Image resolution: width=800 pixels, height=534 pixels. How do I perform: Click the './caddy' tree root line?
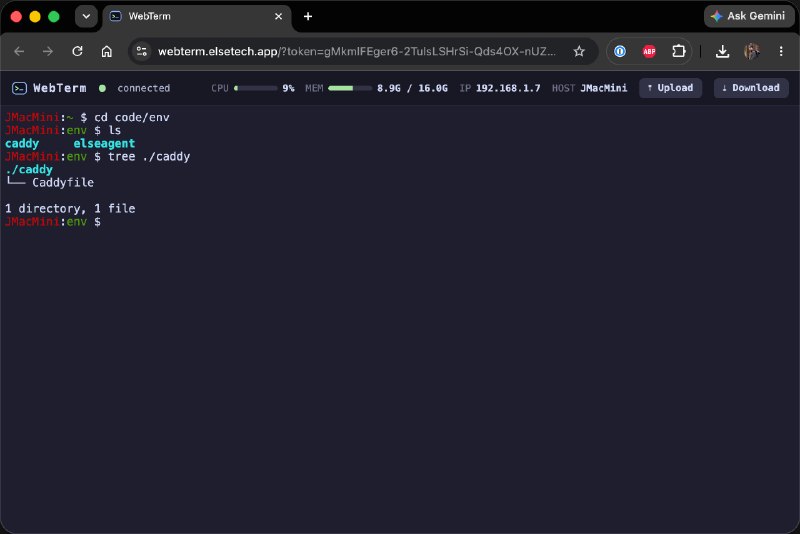(x=29, y=169)
